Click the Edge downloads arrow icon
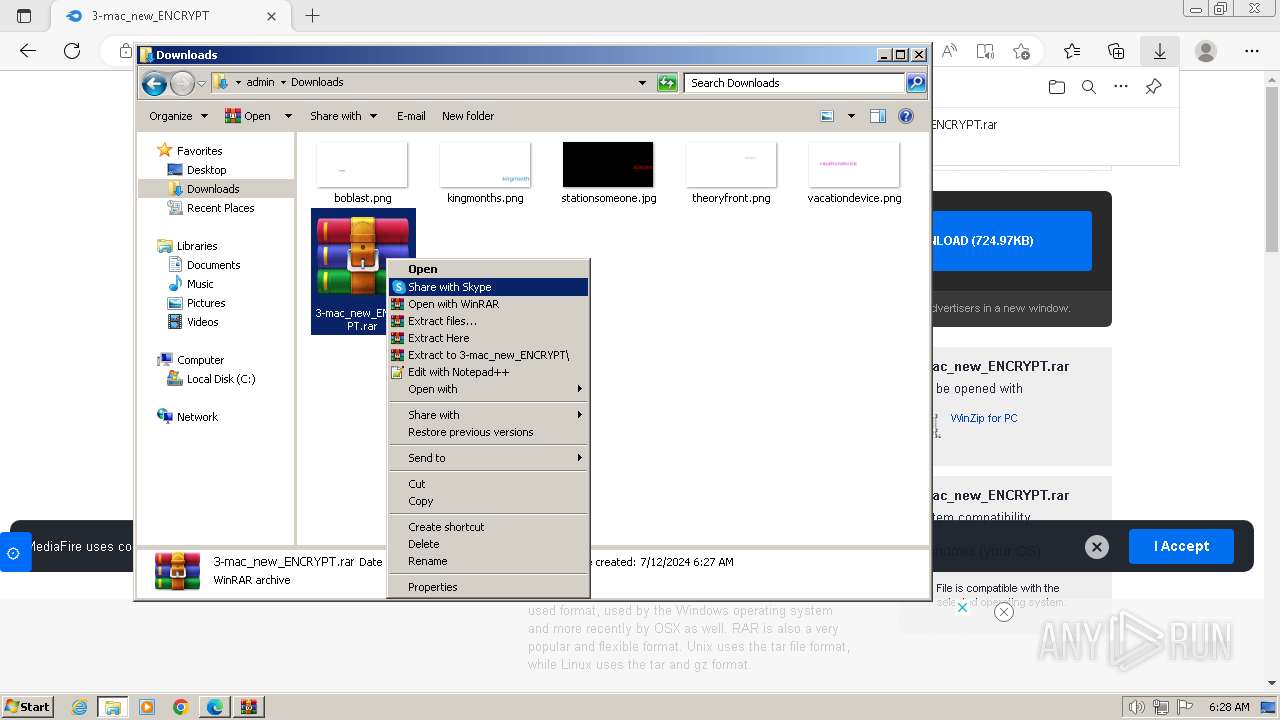Screen dimensions: 1280x720 1159,51
